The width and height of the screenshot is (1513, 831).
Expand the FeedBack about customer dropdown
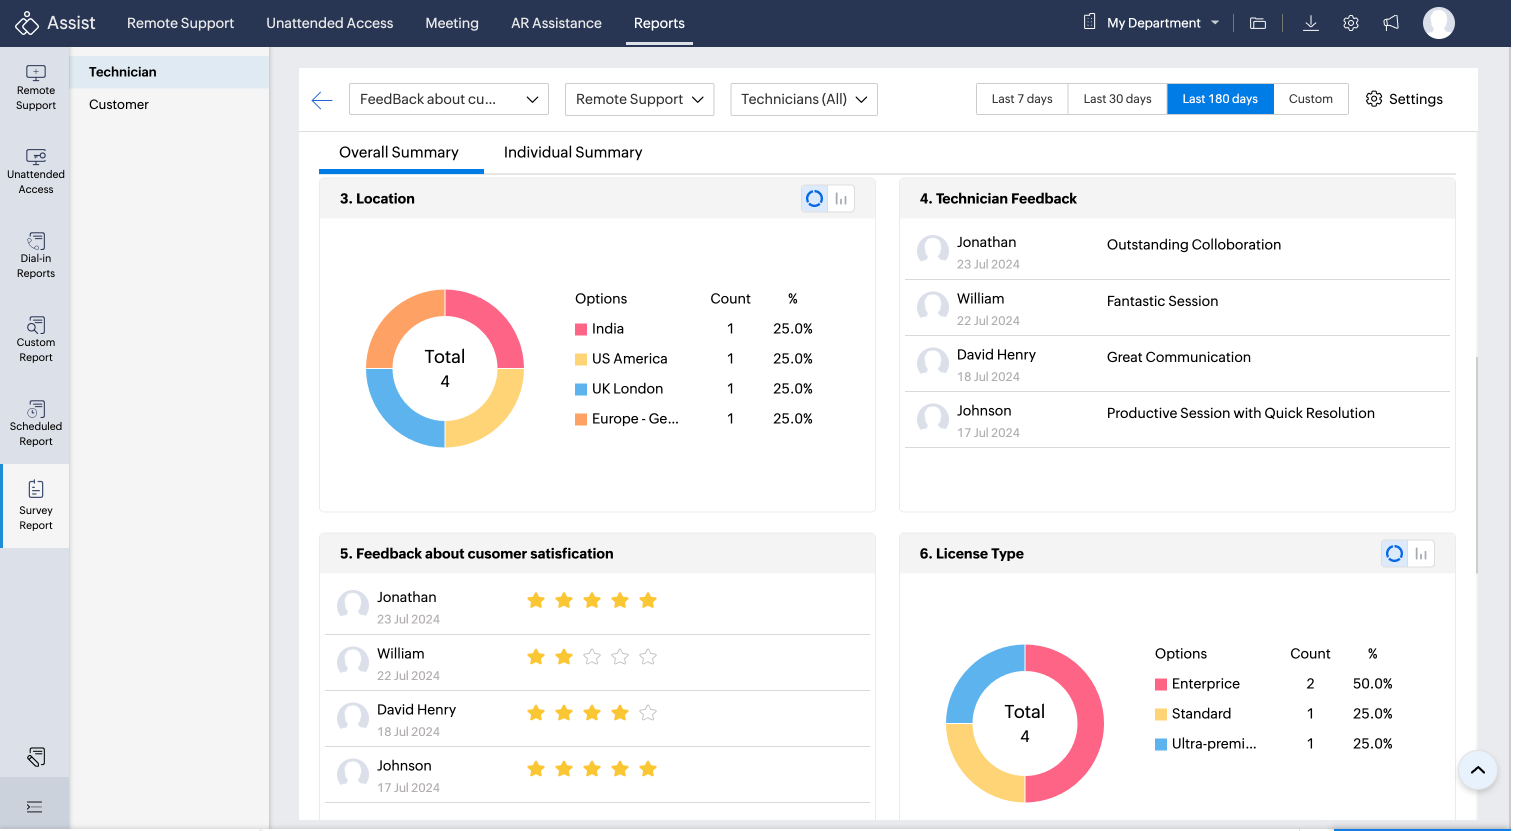click(448, 99)
